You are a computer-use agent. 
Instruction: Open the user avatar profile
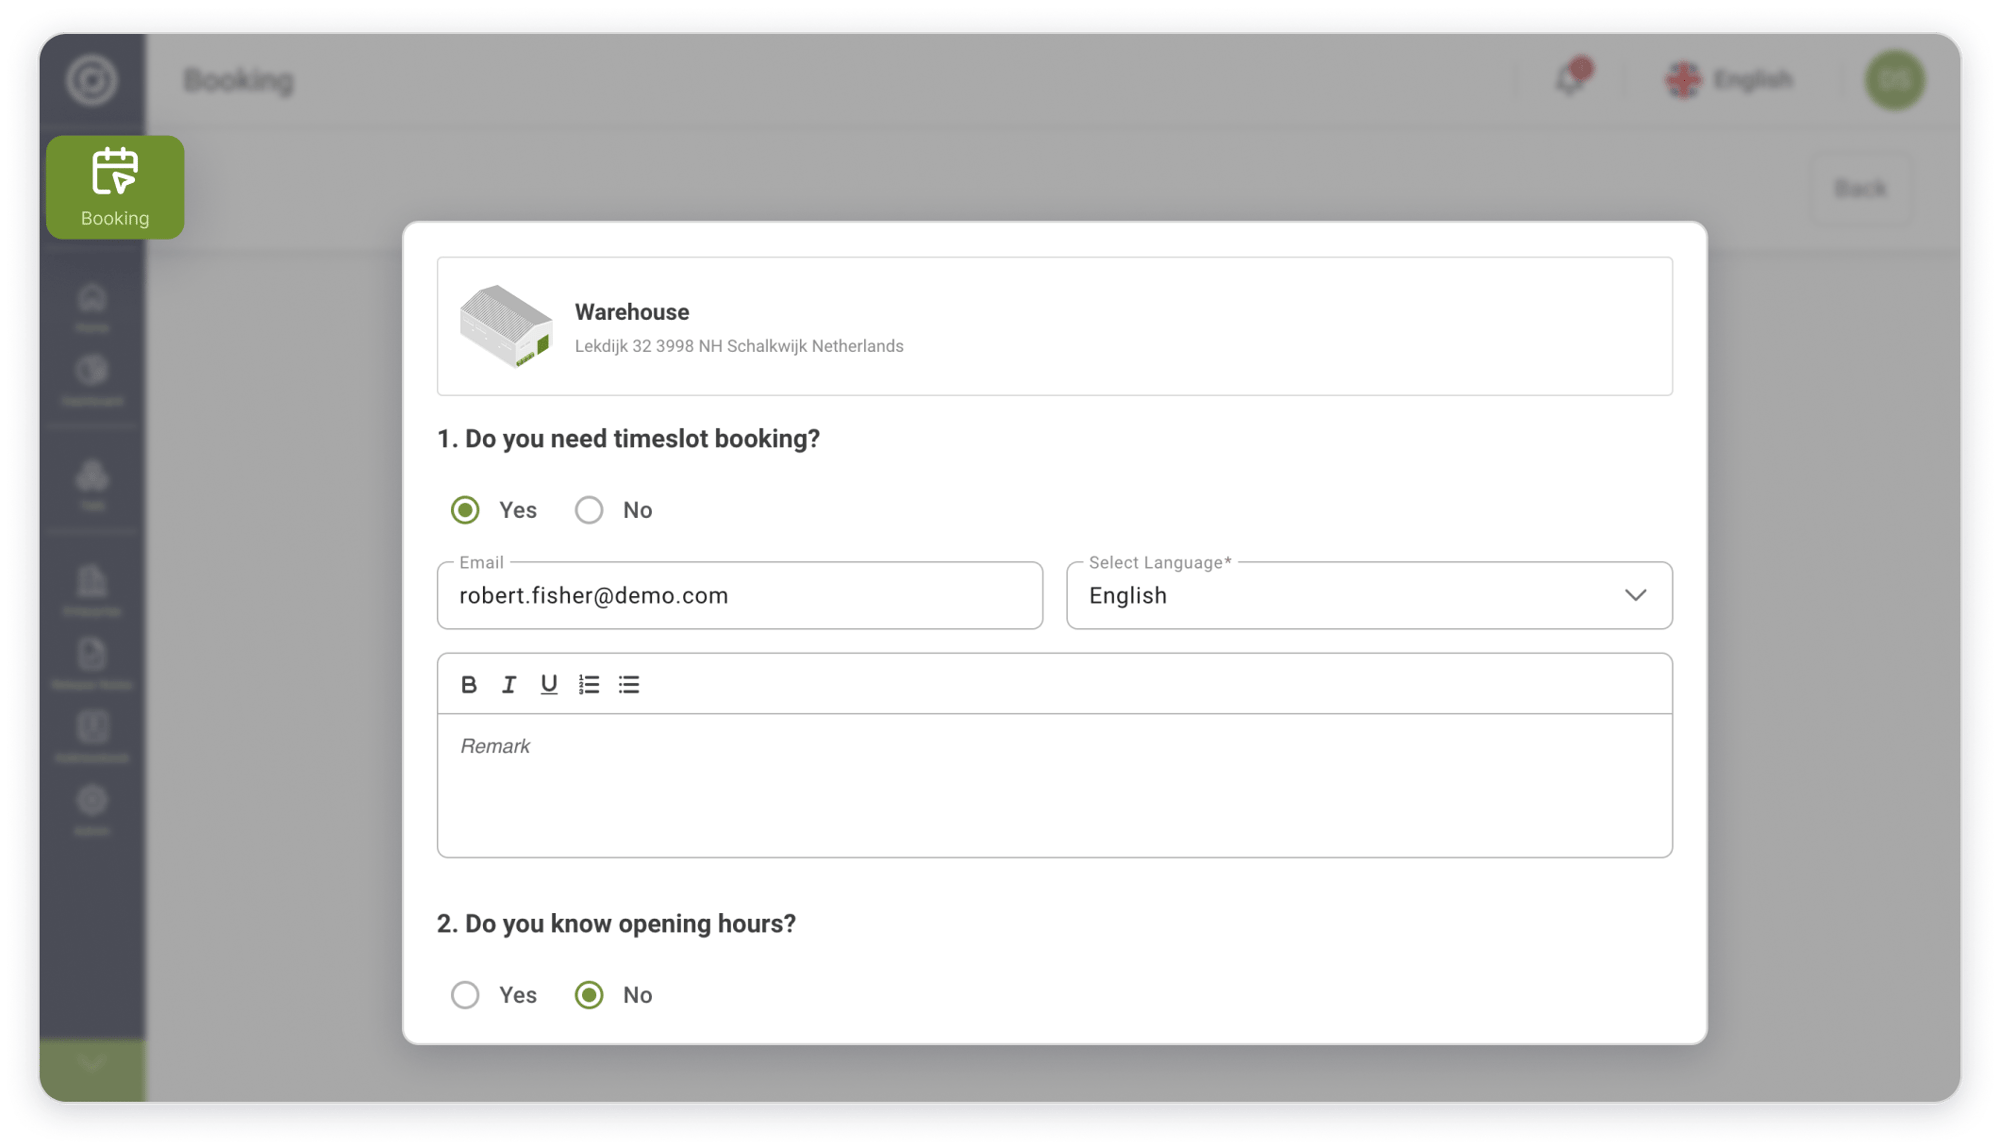click(x=1895, y=79)
